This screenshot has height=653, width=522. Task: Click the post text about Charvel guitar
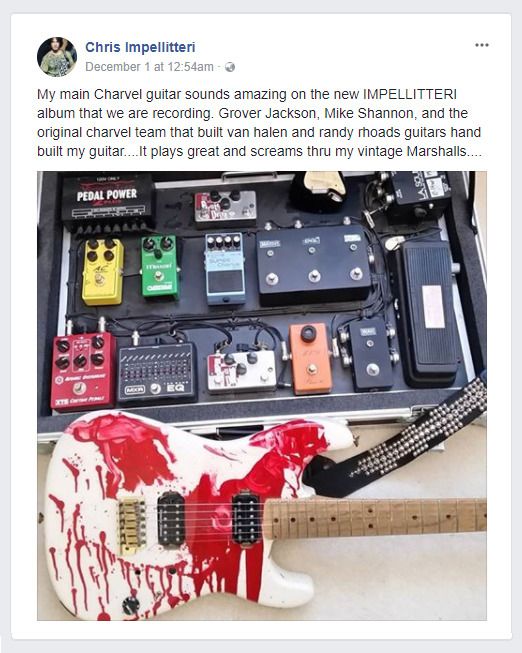click(259, 122)
